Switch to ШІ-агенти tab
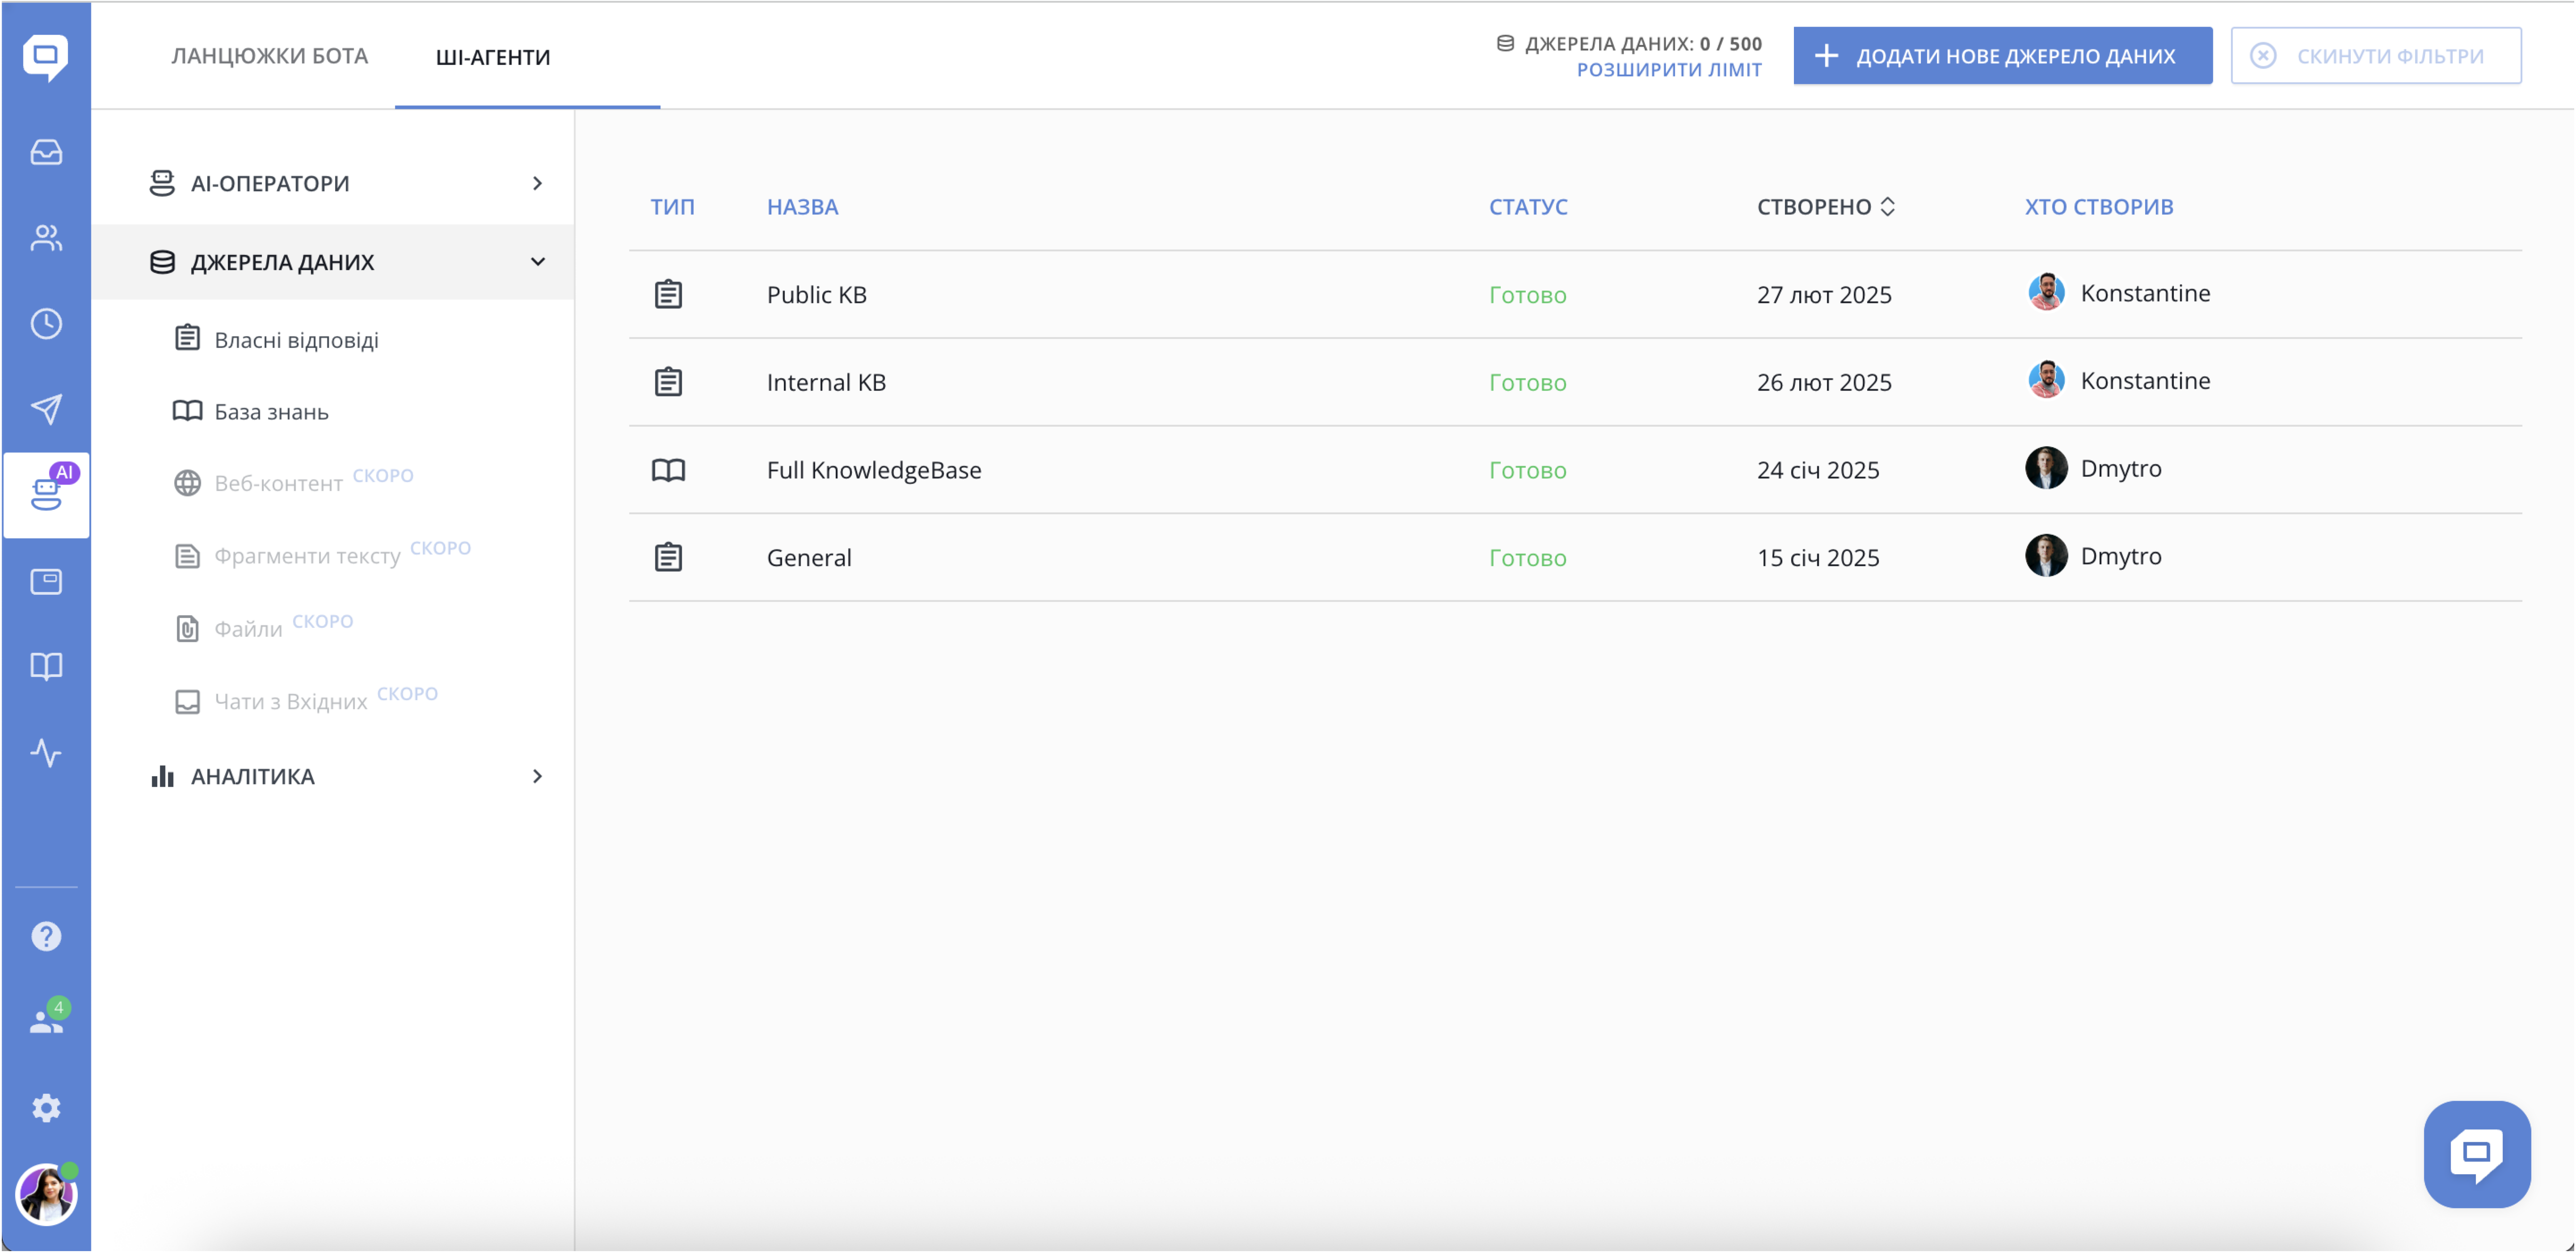Screen dimensions: 2576x1252 [493, 57]
